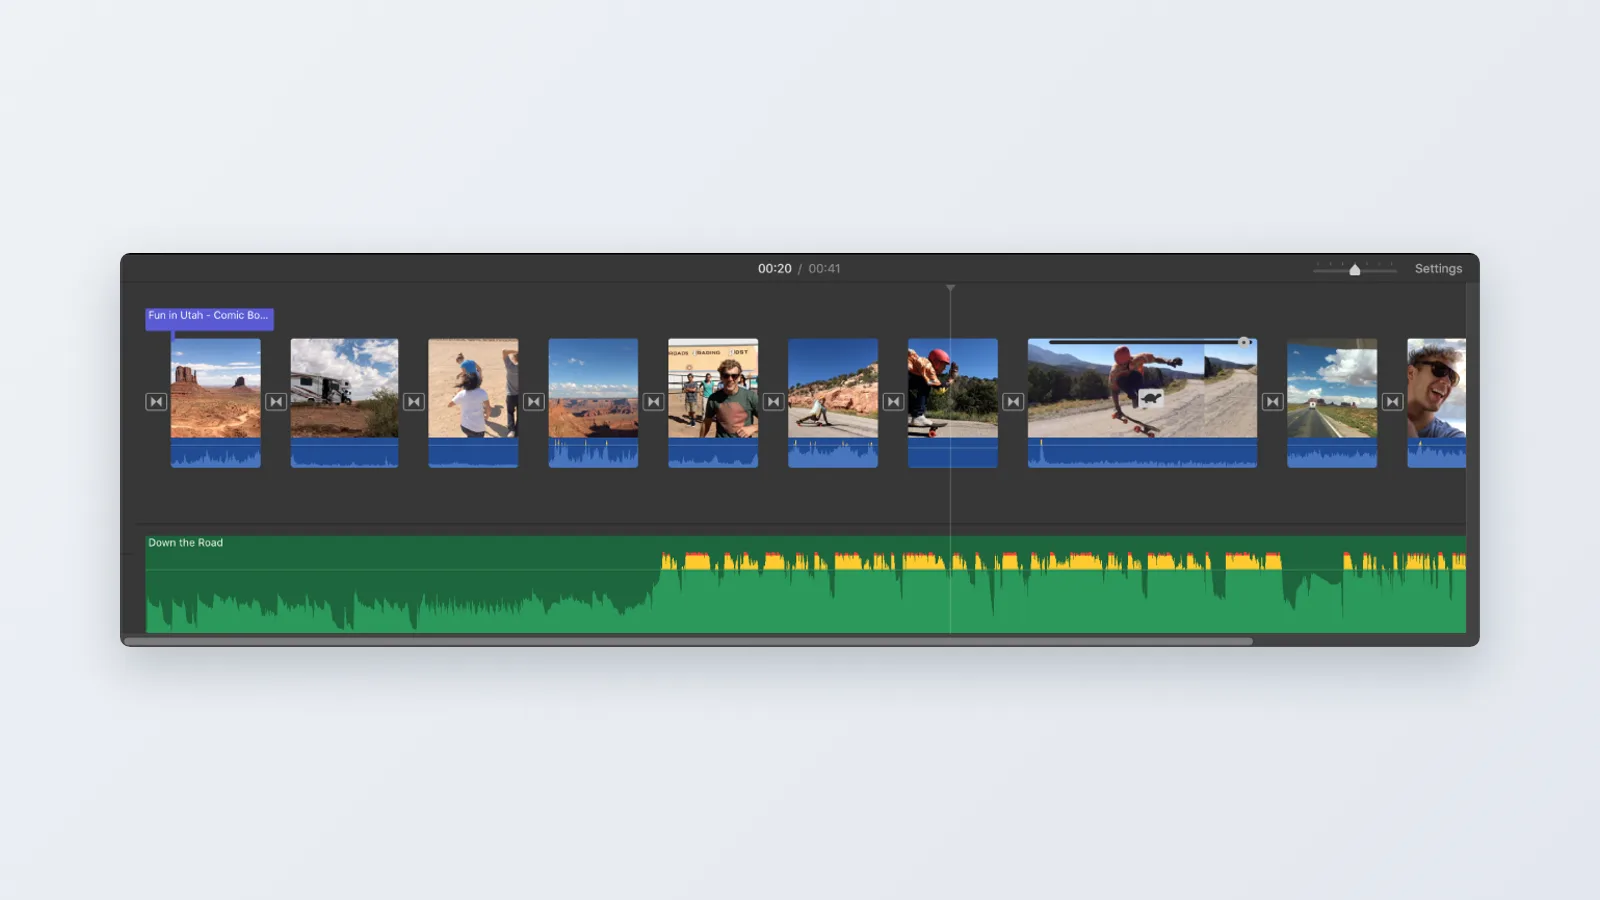1600x900 pixels.
Task: Click the playhead marker at top of timeline
Action: pos(951,288)
